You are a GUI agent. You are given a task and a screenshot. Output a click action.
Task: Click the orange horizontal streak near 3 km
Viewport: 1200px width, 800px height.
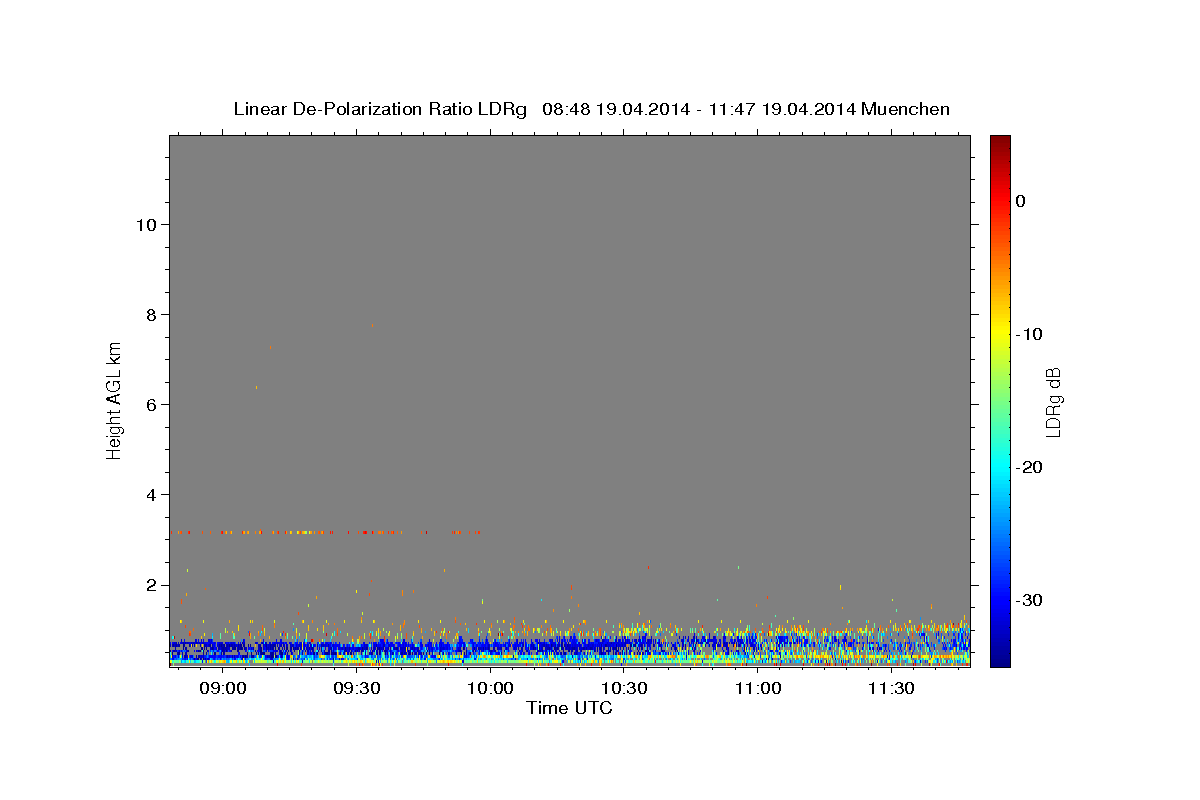(328, 532)
